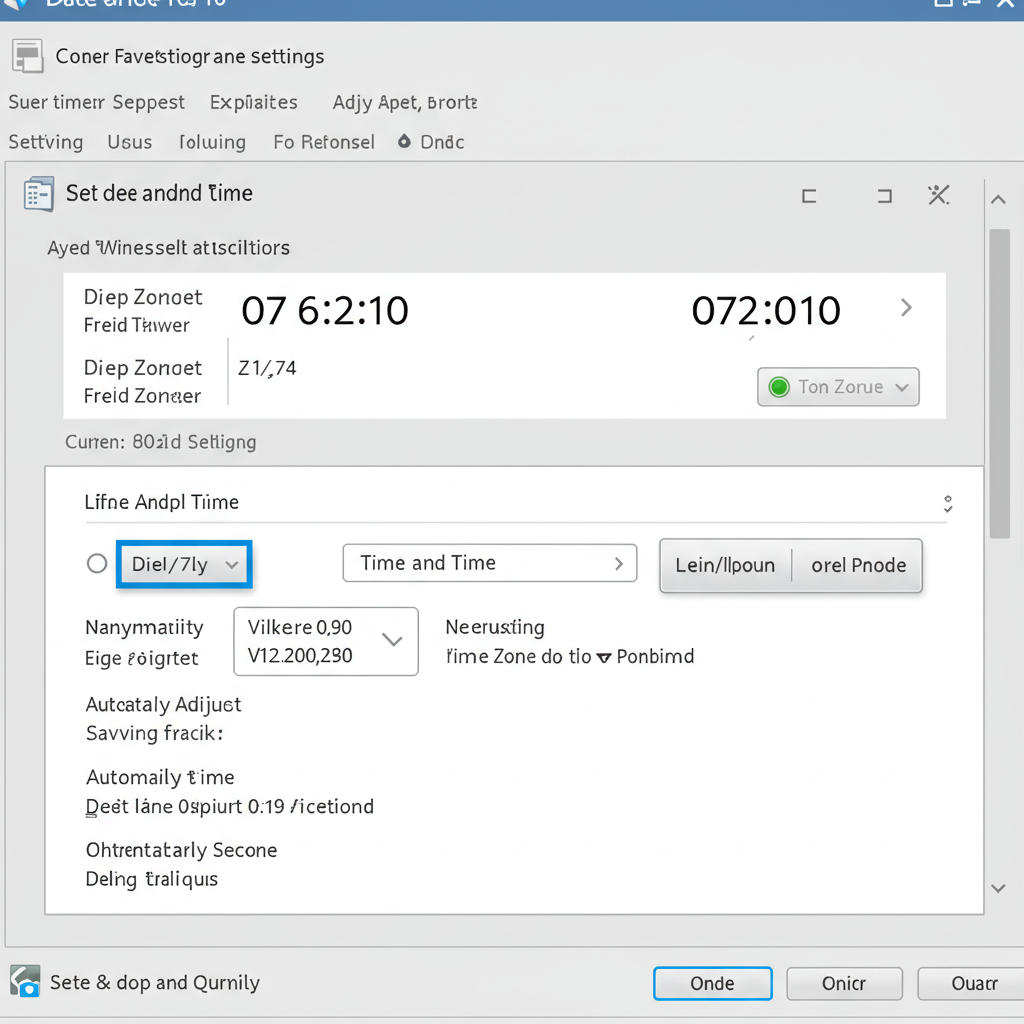1024x1024 pixels.
Task: Expand the Time and Time selector
Action: [x=490, y=563]
